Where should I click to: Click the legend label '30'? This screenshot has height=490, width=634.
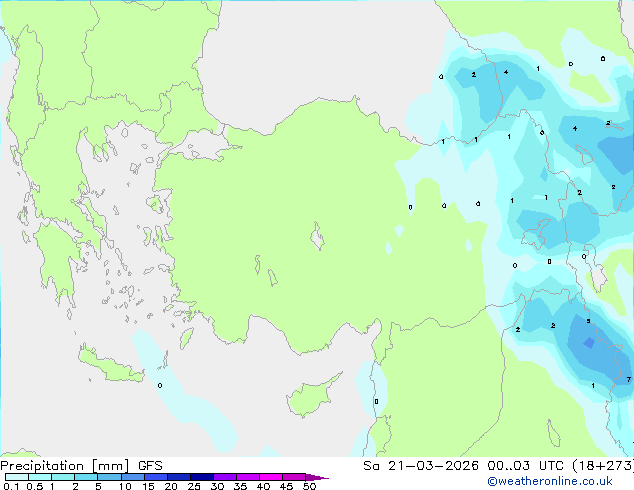217,486
